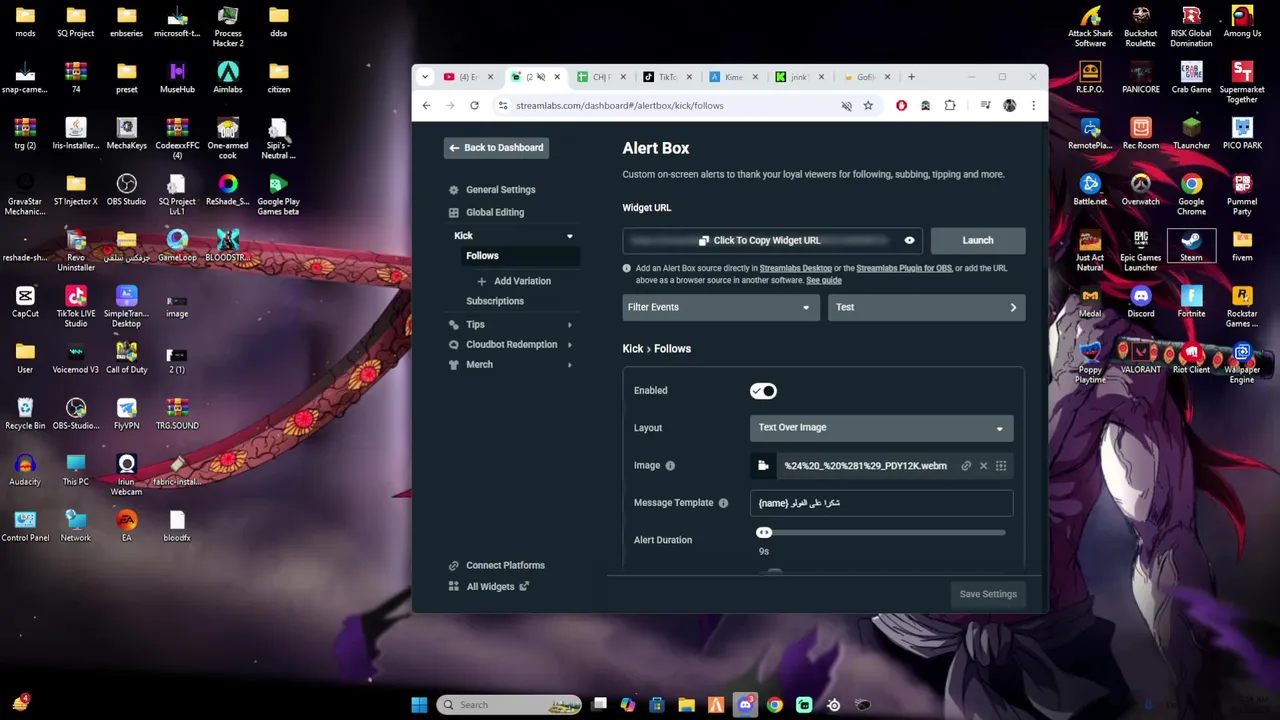Open Chrome profile avatar
Screen dimensions: 1280x720
point(1009,105)
